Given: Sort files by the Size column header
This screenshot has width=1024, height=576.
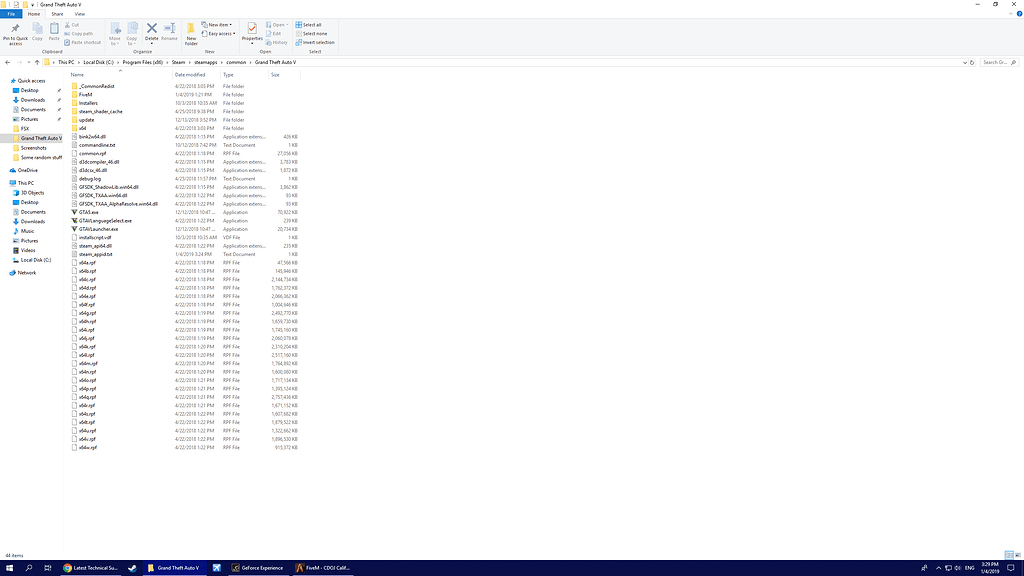Looking at the screenshot, I should (x=276, y=75).
